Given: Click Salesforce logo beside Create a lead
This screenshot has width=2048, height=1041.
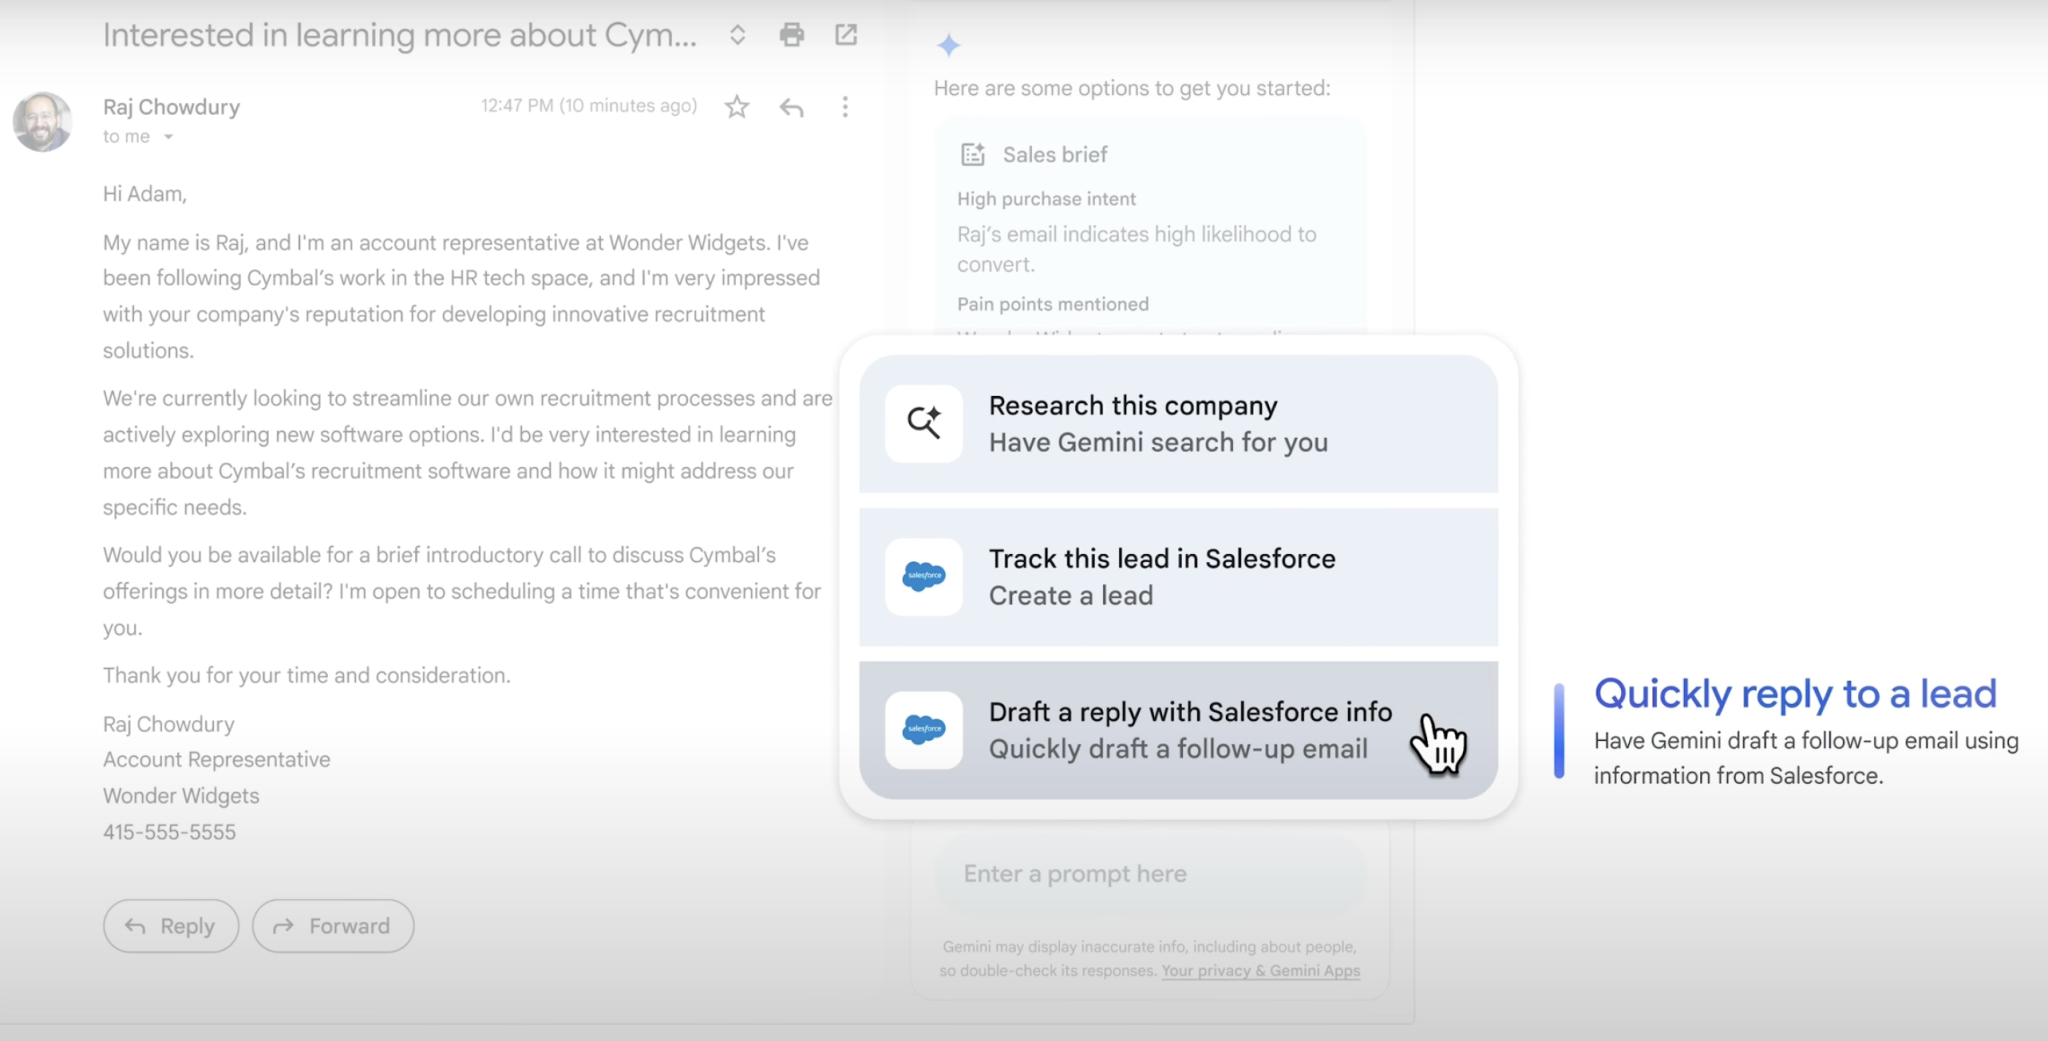Looking at the screenshot, I should point(924,577).
